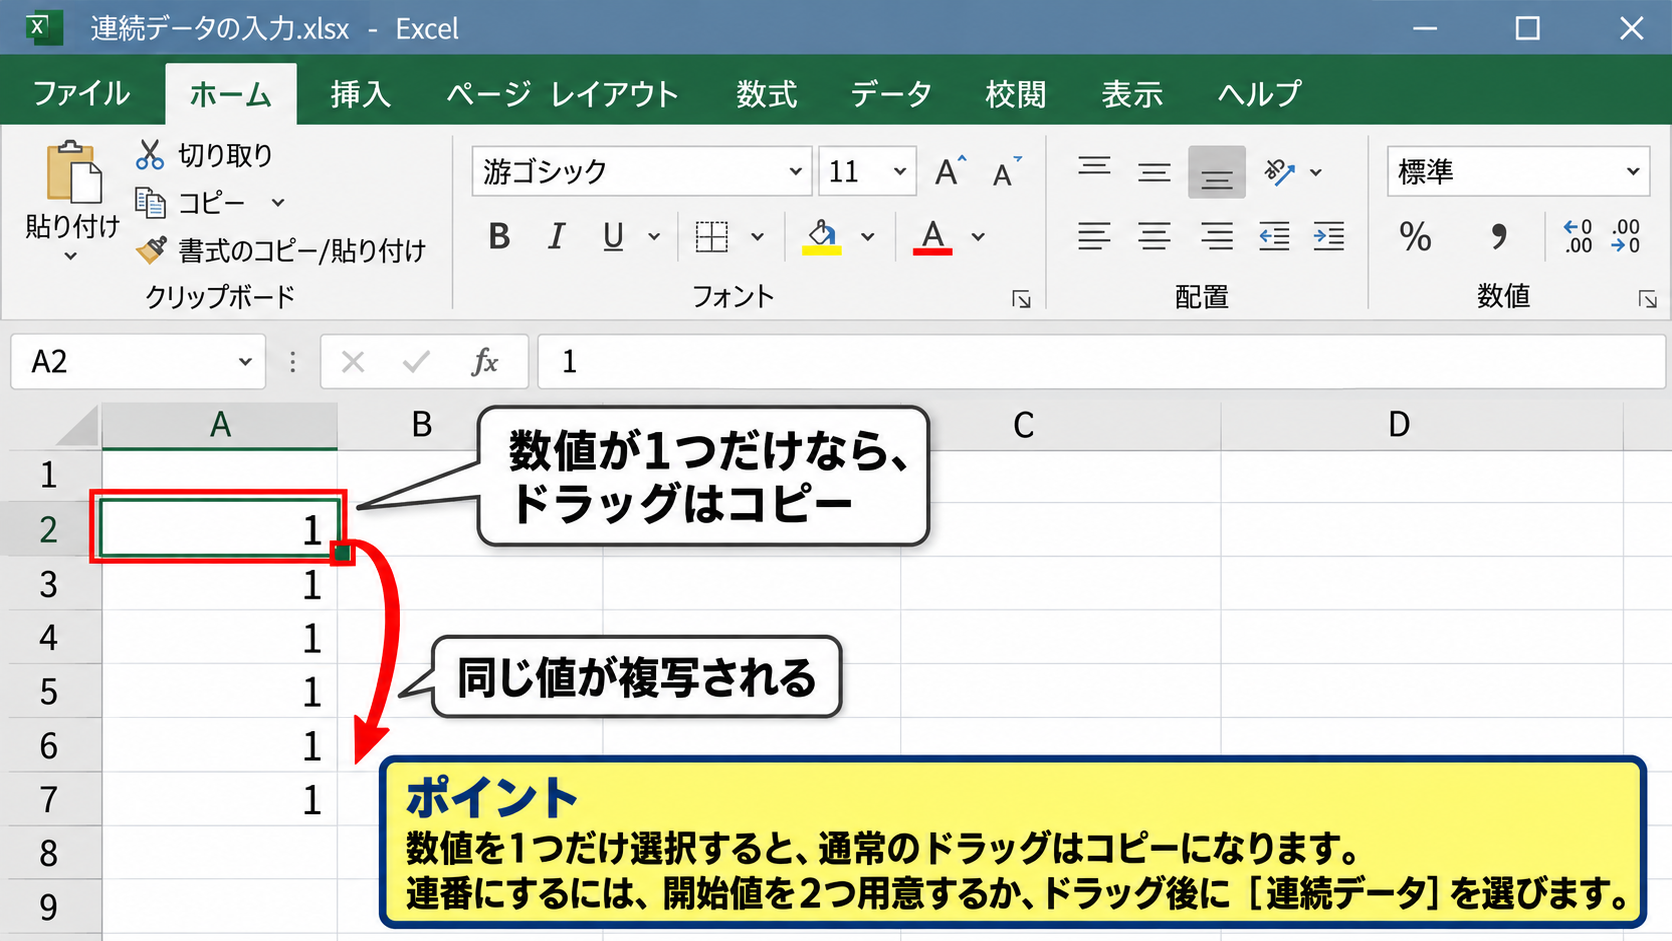Switch to the データ tab
Screen dimensions: 1672x941
click(891, 94)
